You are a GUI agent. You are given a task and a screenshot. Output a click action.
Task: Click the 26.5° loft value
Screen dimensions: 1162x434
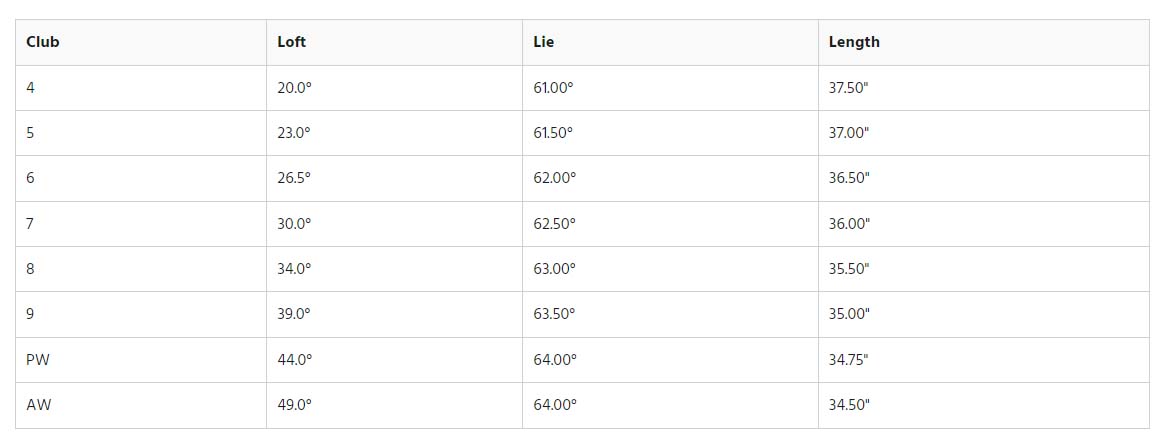(x=294, y=178)
